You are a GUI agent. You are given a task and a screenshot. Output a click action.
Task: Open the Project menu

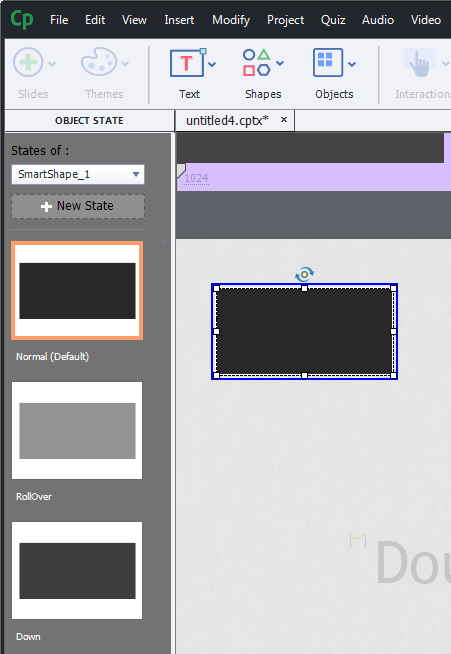coord(285,20)
